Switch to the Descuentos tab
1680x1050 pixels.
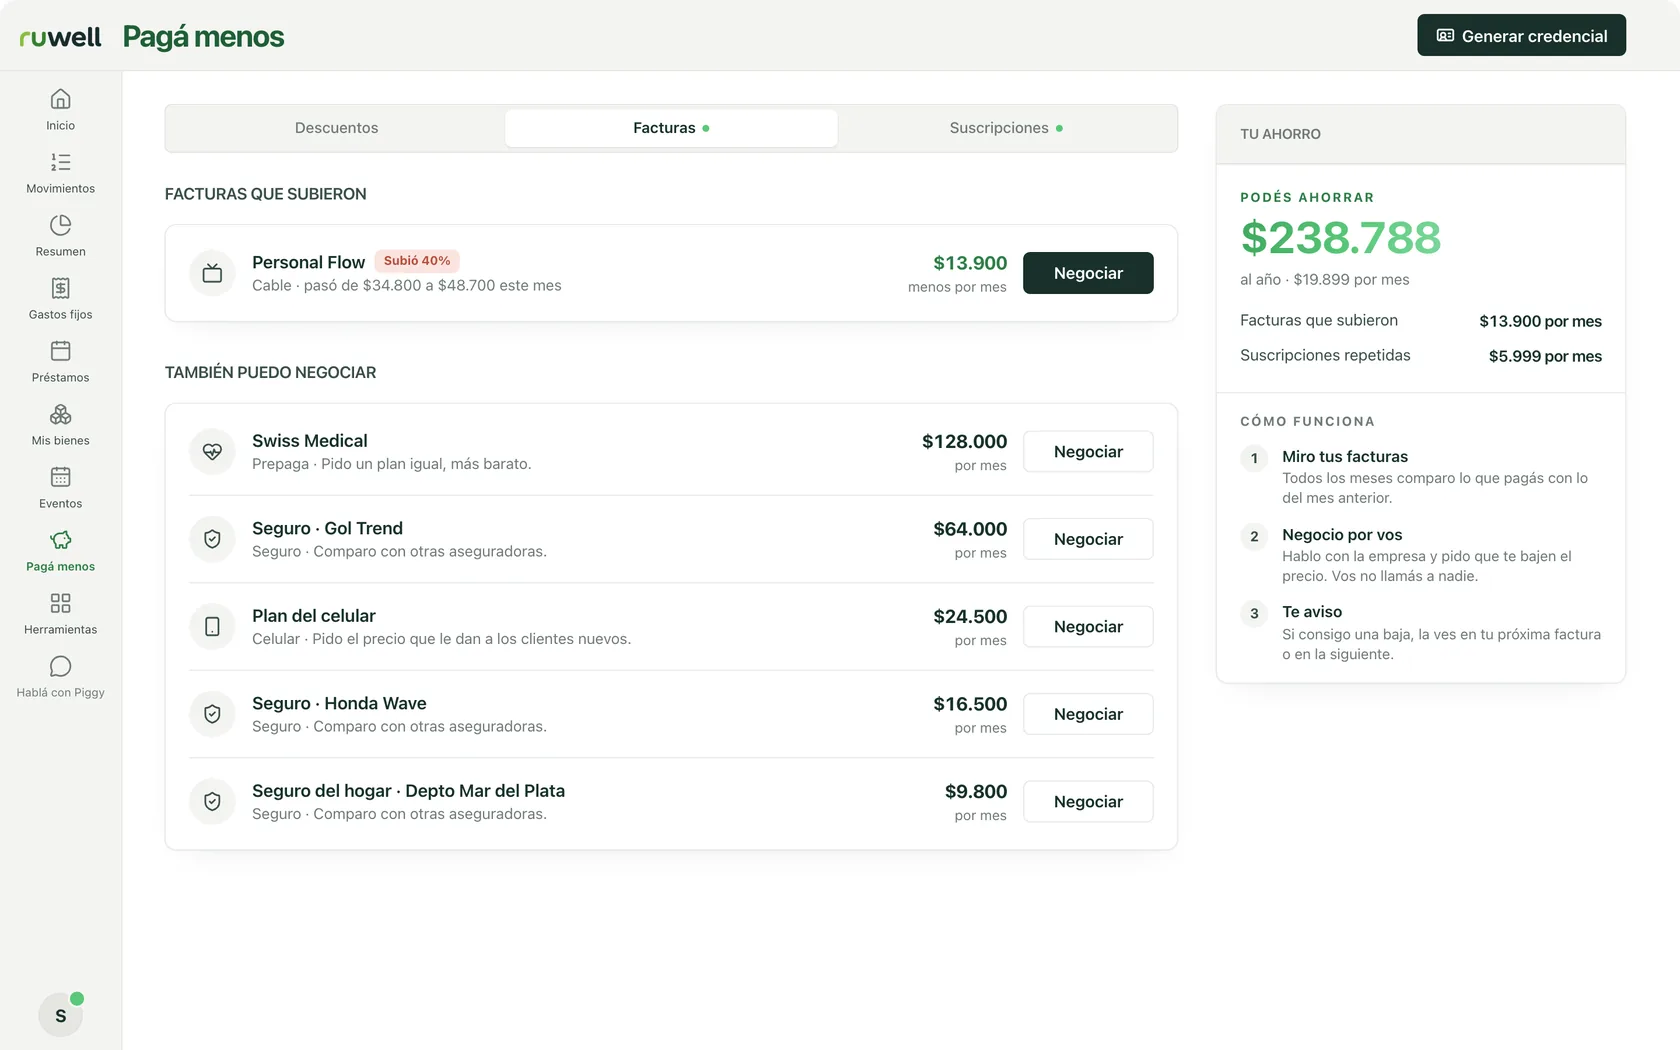pyautogui.click(x=336, y=128)
